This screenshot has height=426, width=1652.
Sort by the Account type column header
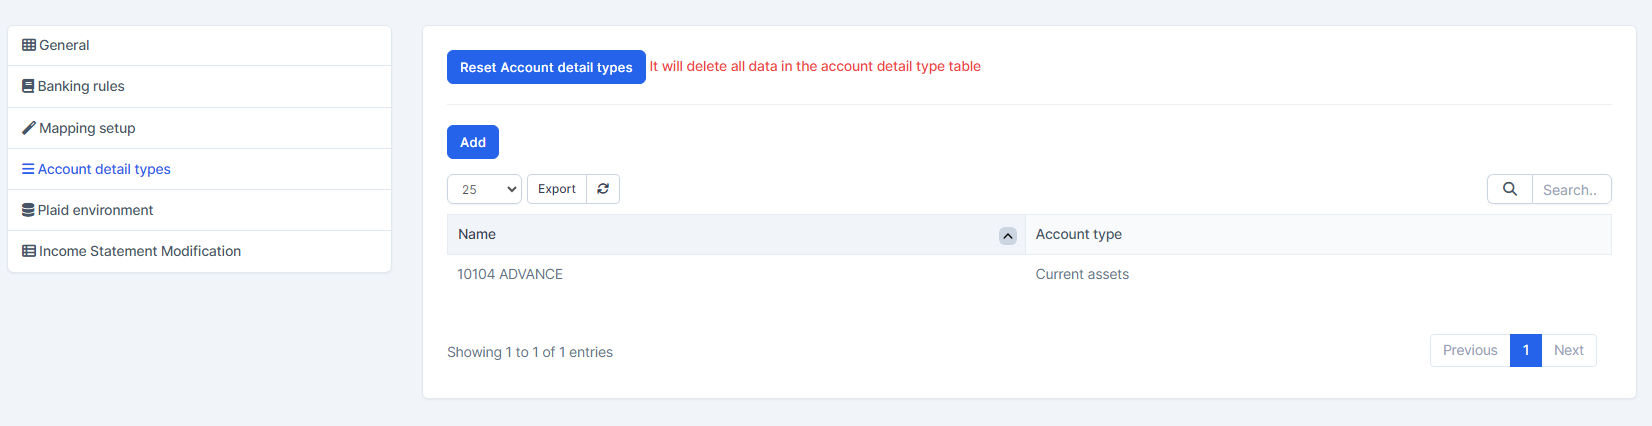tap(1078, 234)
